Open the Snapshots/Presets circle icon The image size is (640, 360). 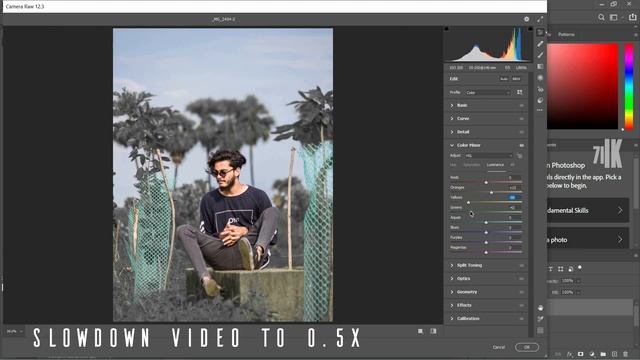tap(540, 100)
